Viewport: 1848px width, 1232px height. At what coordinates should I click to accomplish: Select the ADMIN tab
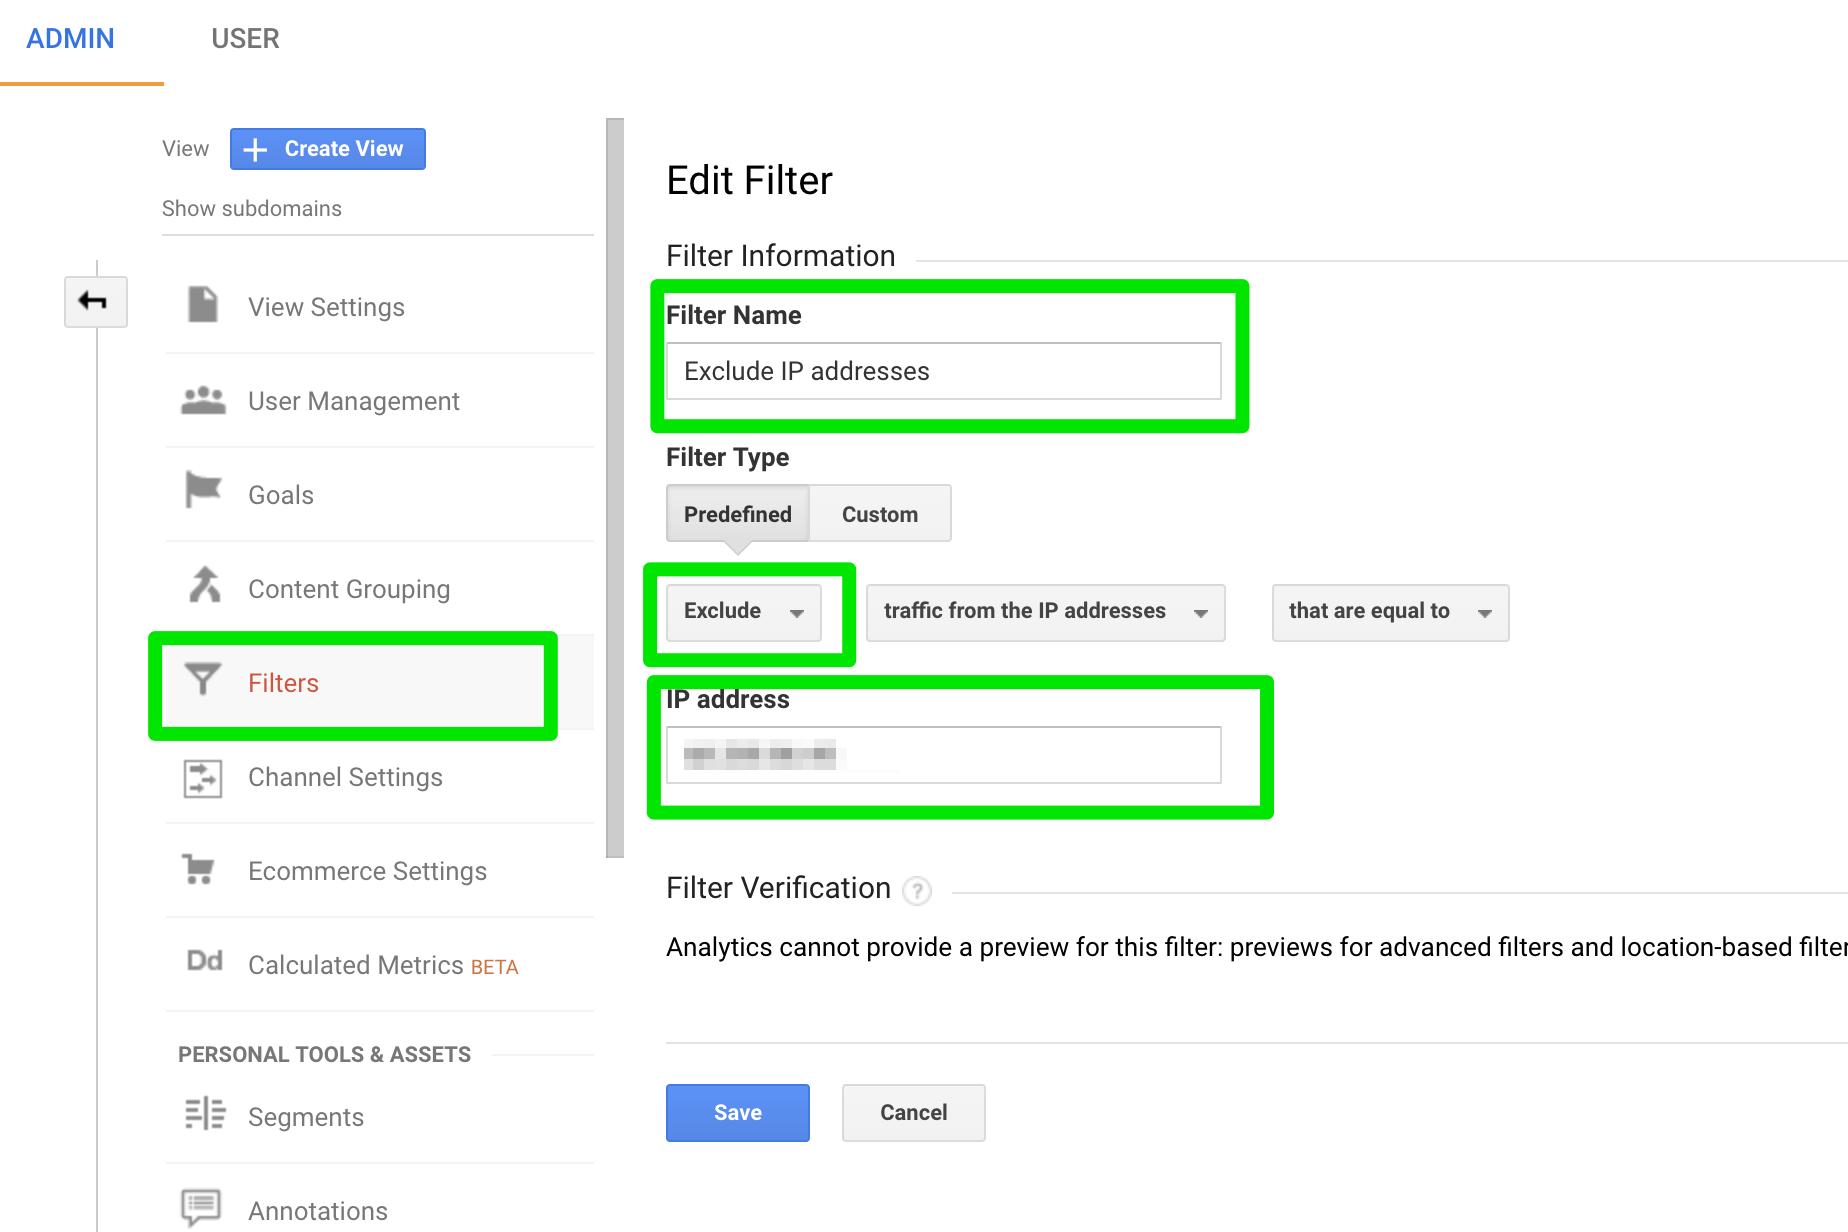tap(70, 38)
